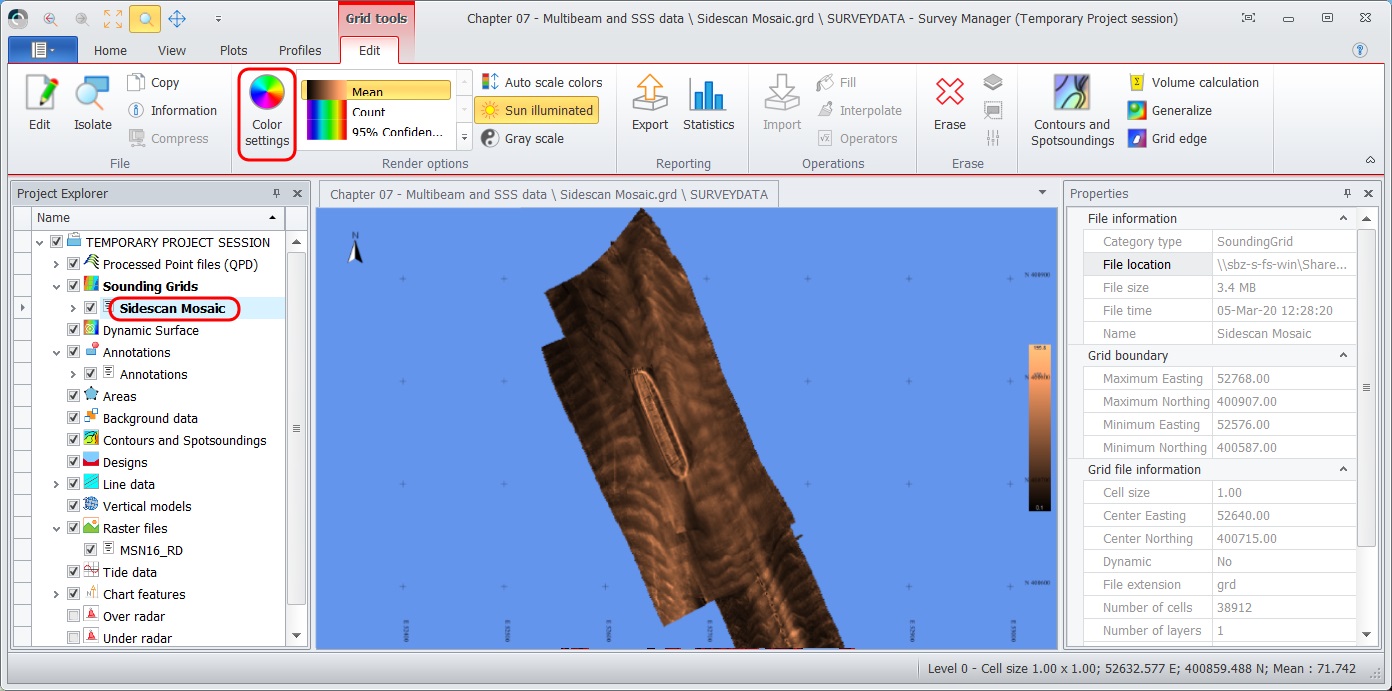Open the Plots ribbon tab
The width and height of the screenshot is (1392, 691).
point(233,50)
